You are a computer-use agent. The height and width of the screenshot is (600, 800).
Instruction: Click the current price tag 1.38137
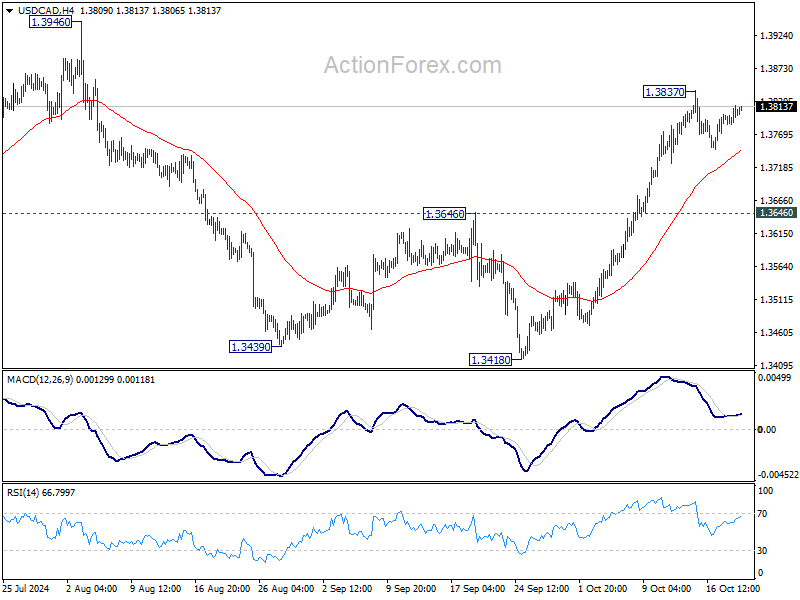tap(776, 107)
